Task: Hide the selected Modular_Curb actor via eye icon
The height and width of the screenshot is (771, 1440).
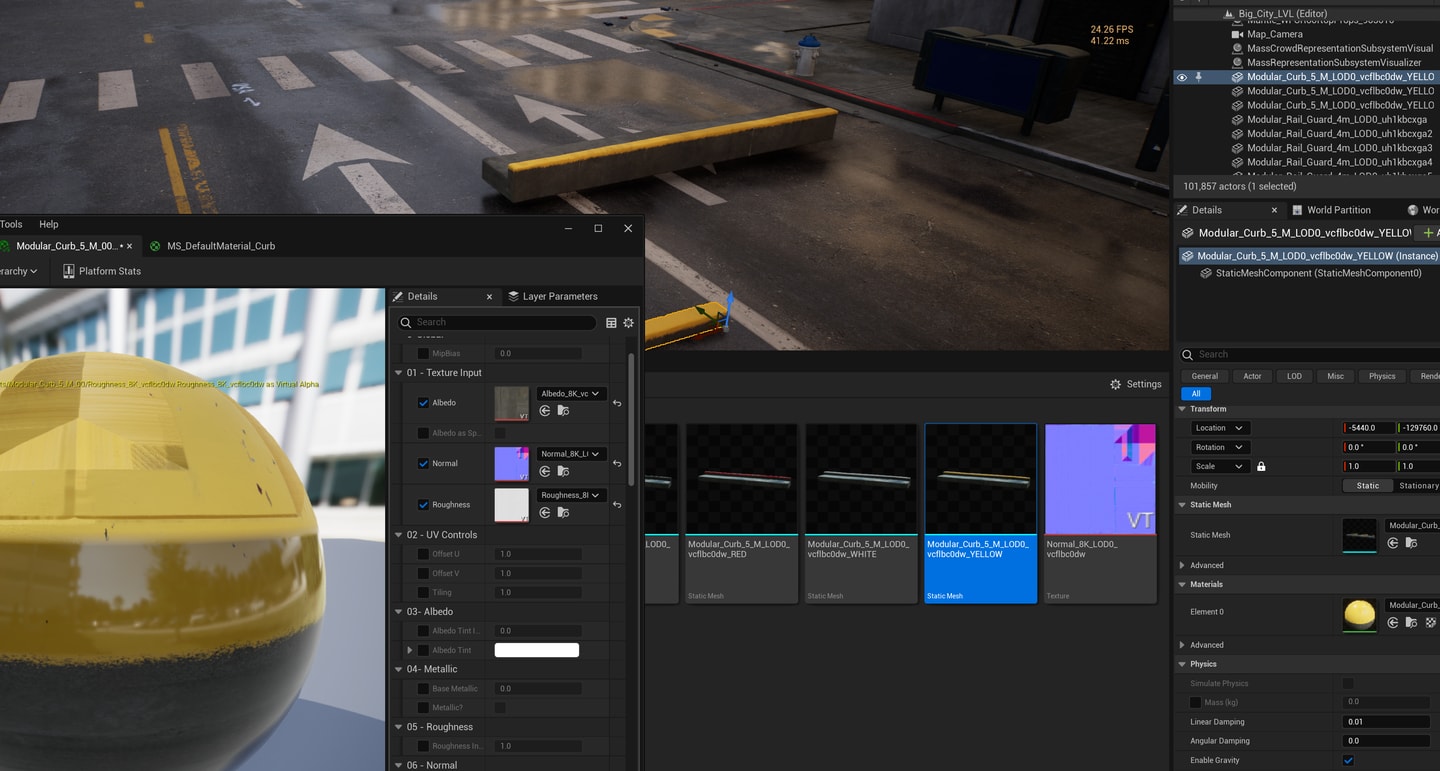Action: (x=1181, y=77)
